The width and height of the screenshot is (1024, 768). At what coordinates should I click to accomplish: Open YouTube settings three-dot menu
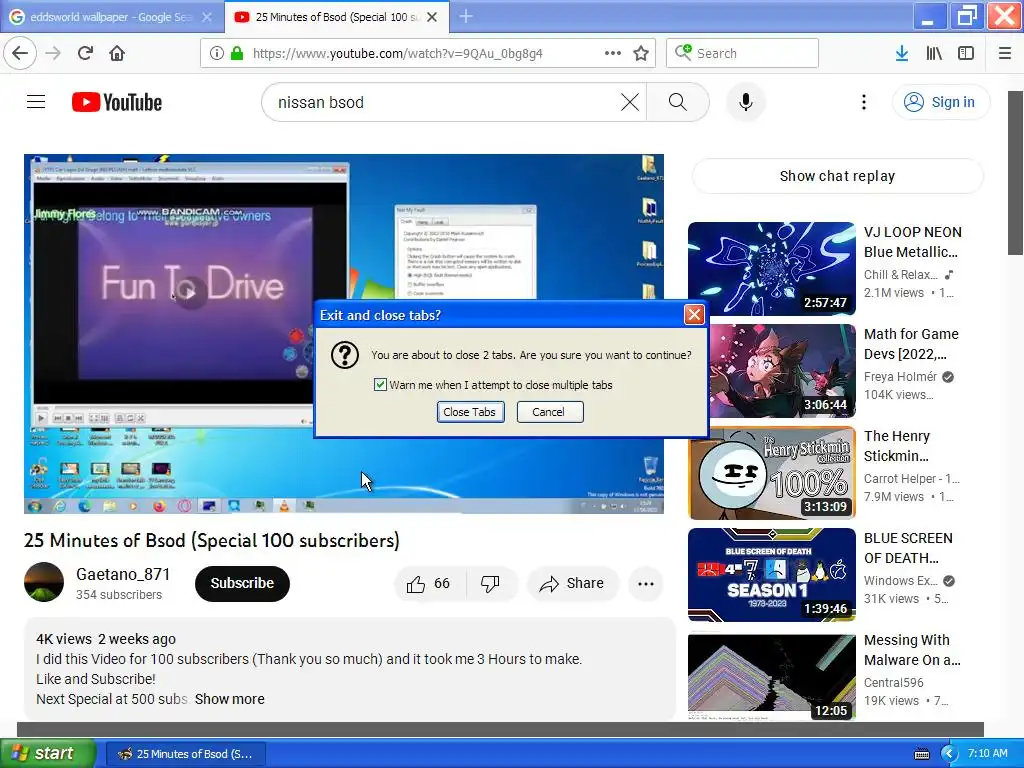point(863,102)
